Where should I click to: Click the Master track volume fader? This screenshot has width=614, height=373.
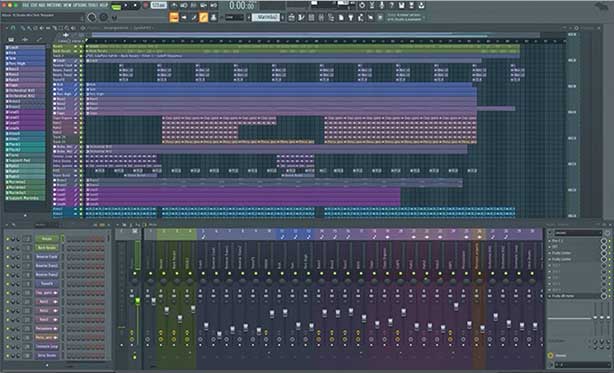[137, 301]
